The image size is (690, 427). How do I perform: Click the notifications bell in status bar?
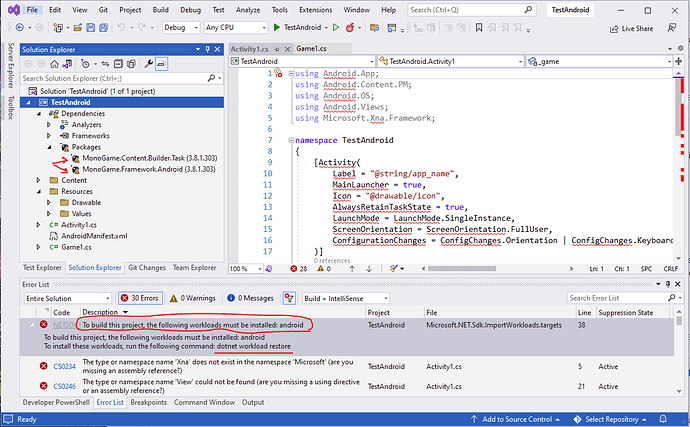[663, 419]
